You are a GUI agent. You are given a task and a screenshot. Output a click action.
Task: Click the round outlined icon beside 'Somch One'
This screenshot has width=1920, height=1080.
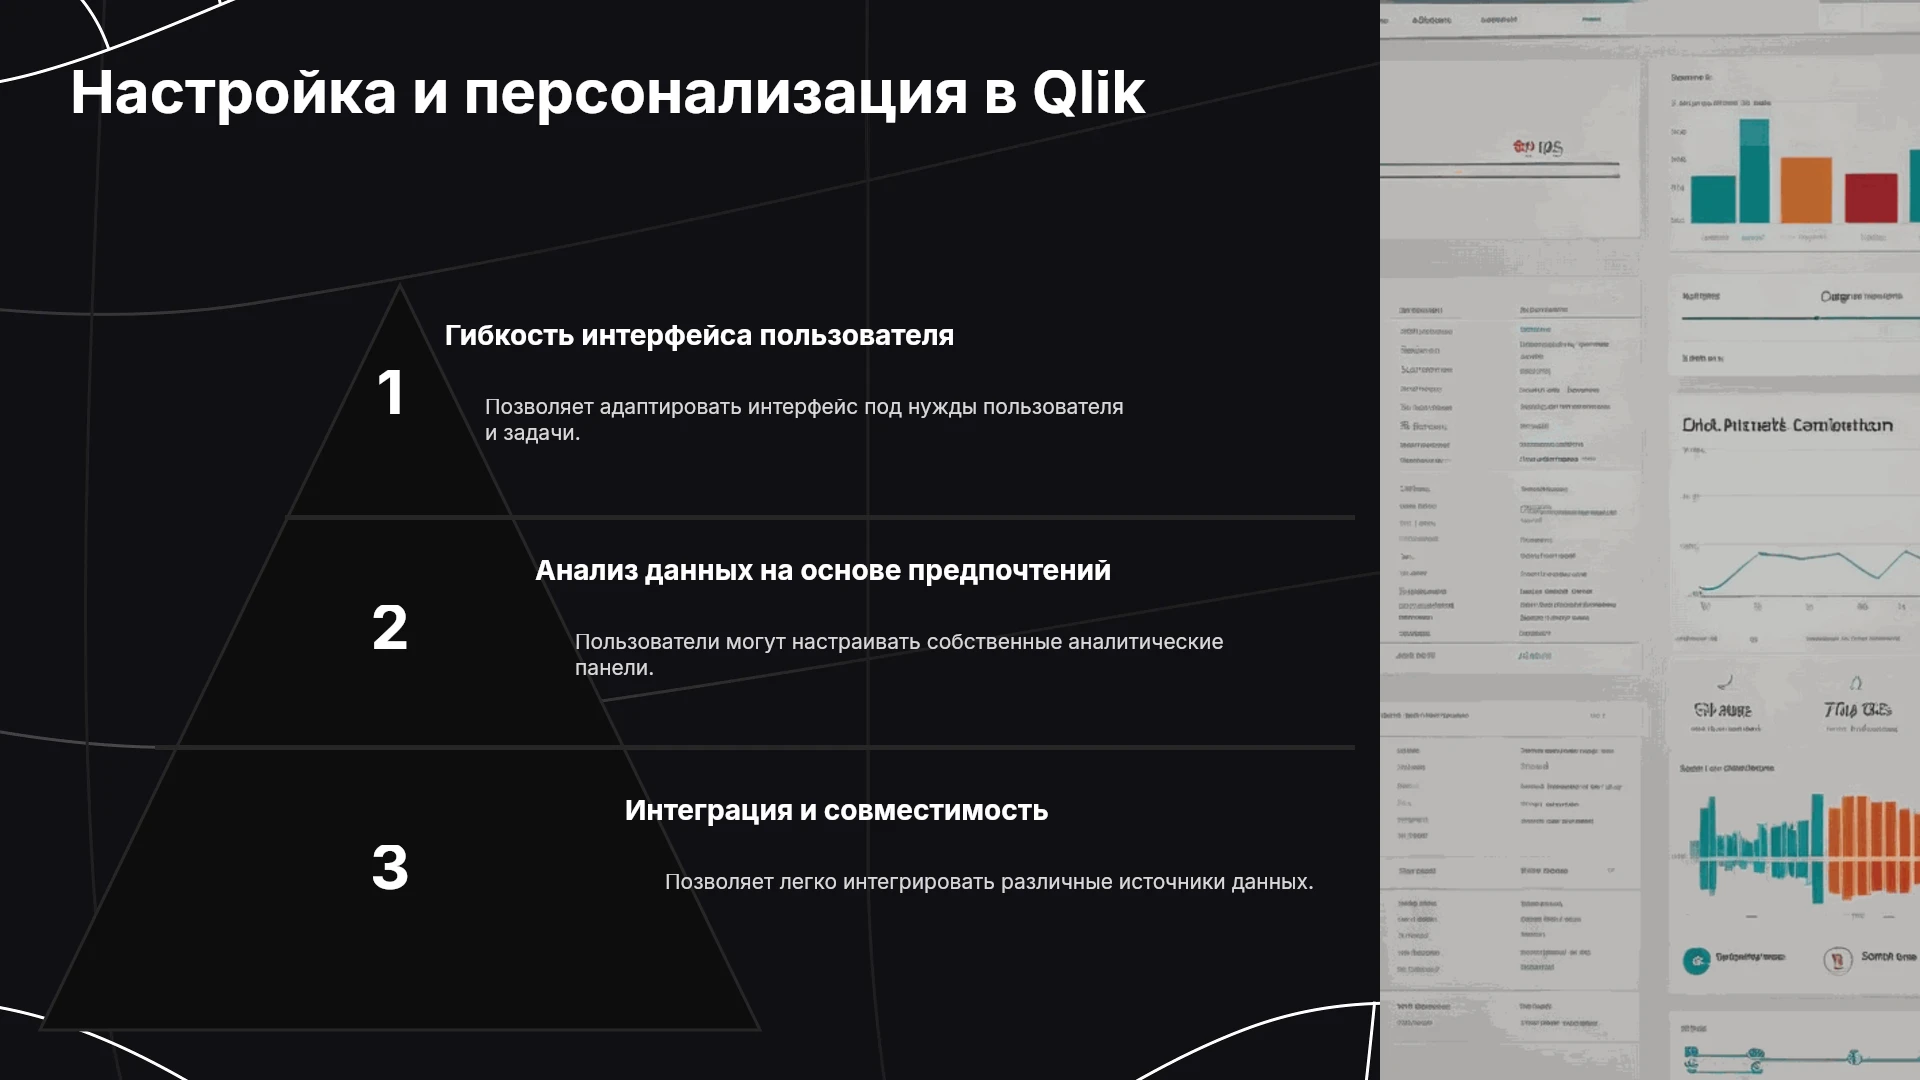coord(1838,961)
